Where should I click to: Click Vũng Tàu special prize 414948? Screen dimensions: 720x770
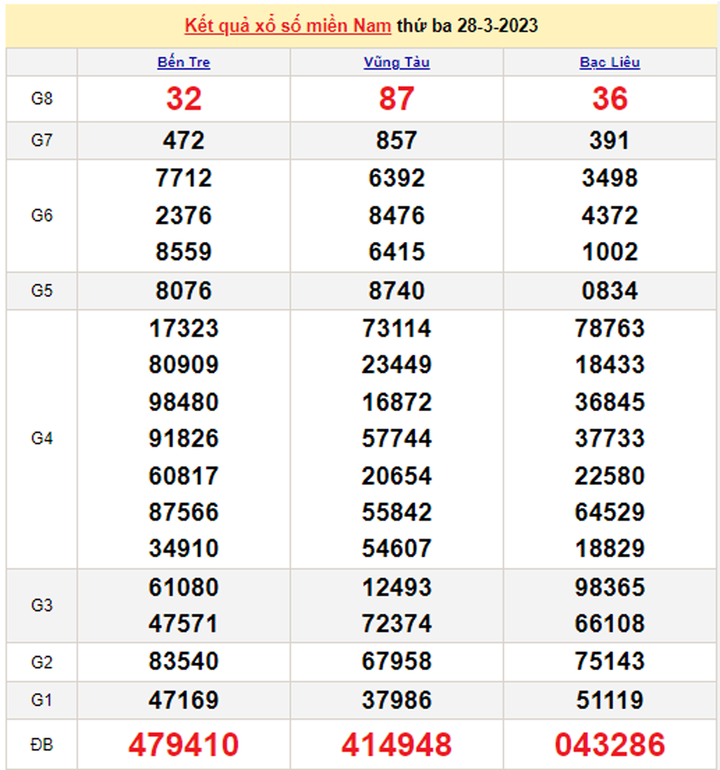pyautogui.click(x=397, y=744)
